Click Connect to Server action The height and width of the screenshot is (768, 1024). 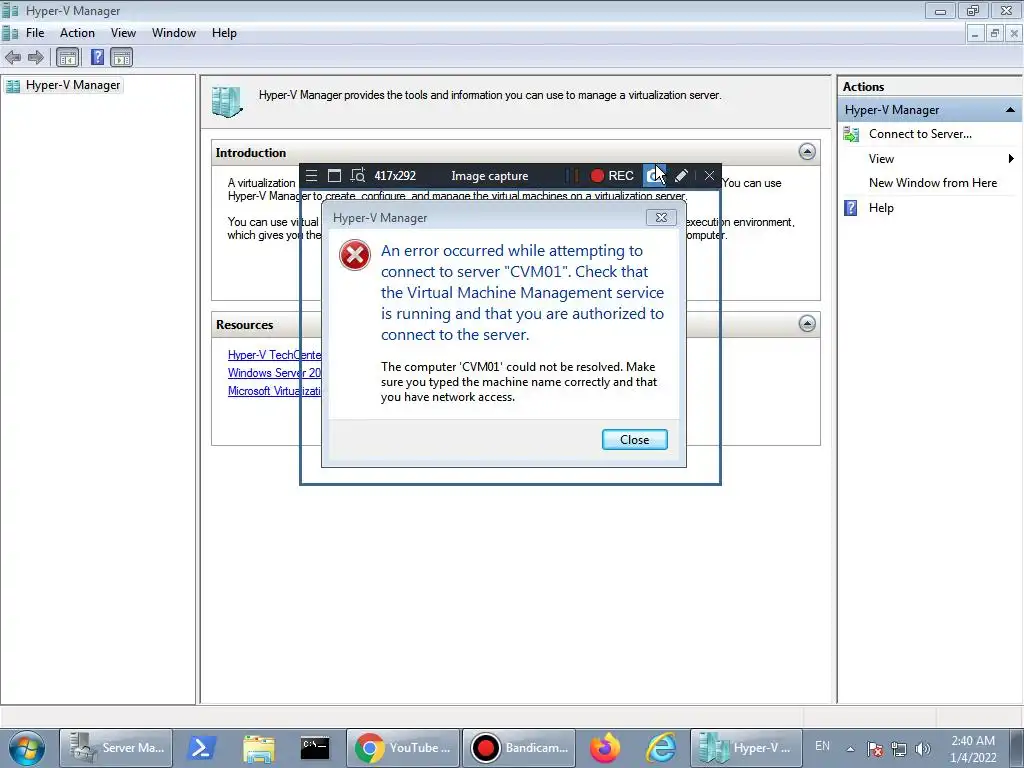(920, 134)
